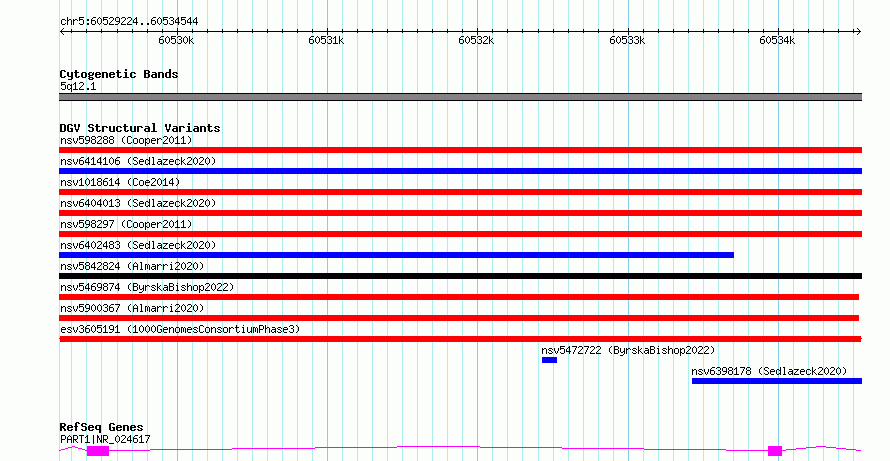Click nsv5842824 (Almarri2020) label
The image size is (890, 461).
132,266
